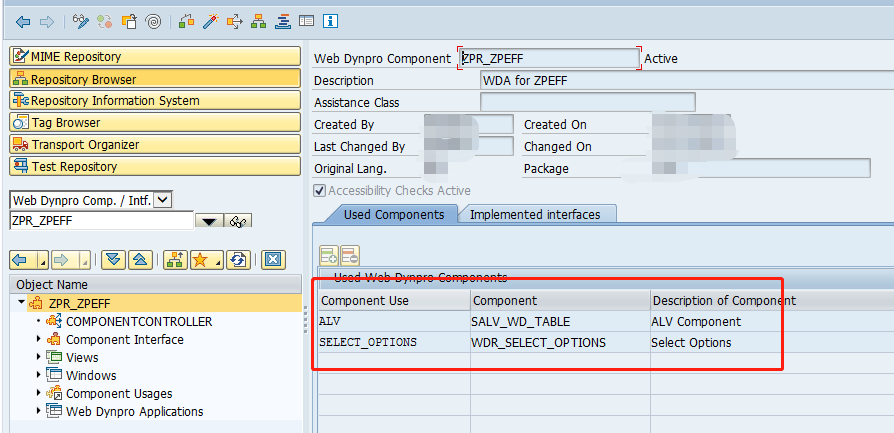This screenshot has width=894, height=433.
Task: Click the ZPR_ZPEFF object name input field
Action: click(x=101, y=221)
